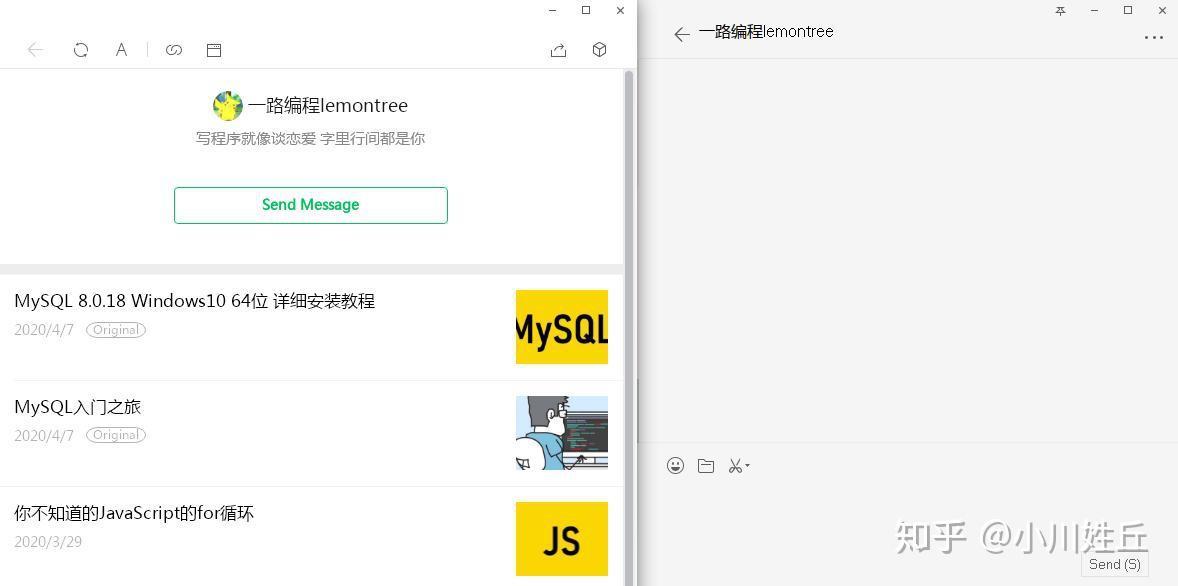Click the JS article thumbnail
The height and width of the screenshot is (586, 1178).
[561, 538]
